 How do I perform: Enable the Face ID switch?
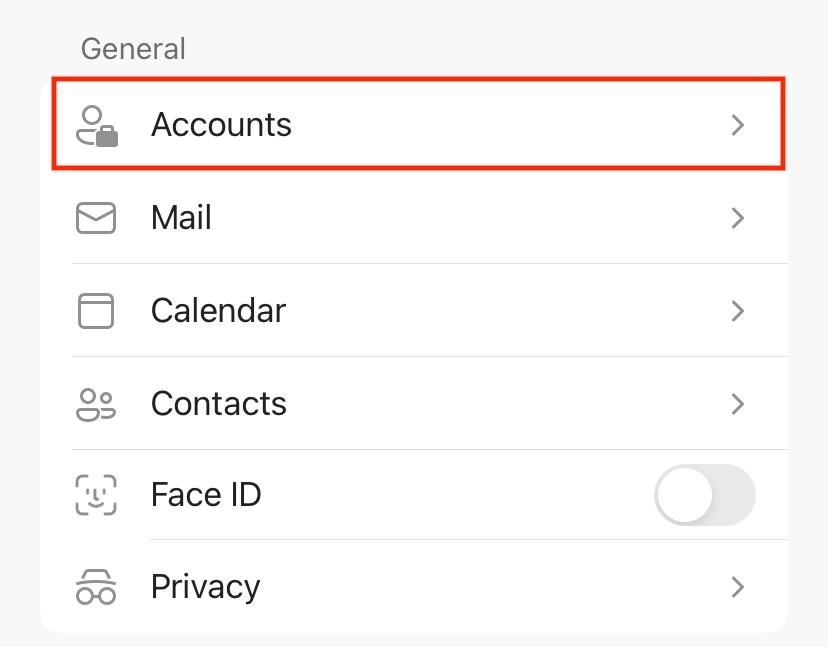coord(704,495)
